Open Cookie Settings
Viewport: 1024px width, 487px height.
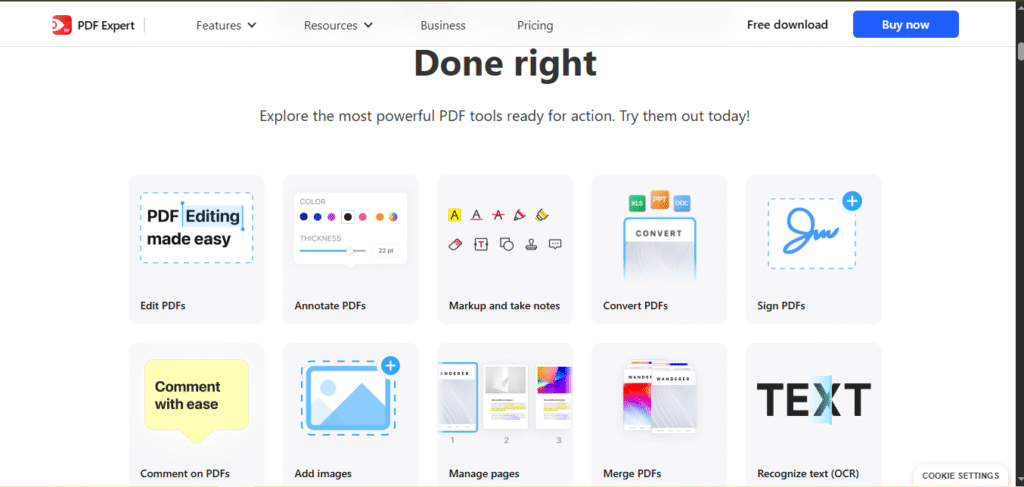point(960,476)
